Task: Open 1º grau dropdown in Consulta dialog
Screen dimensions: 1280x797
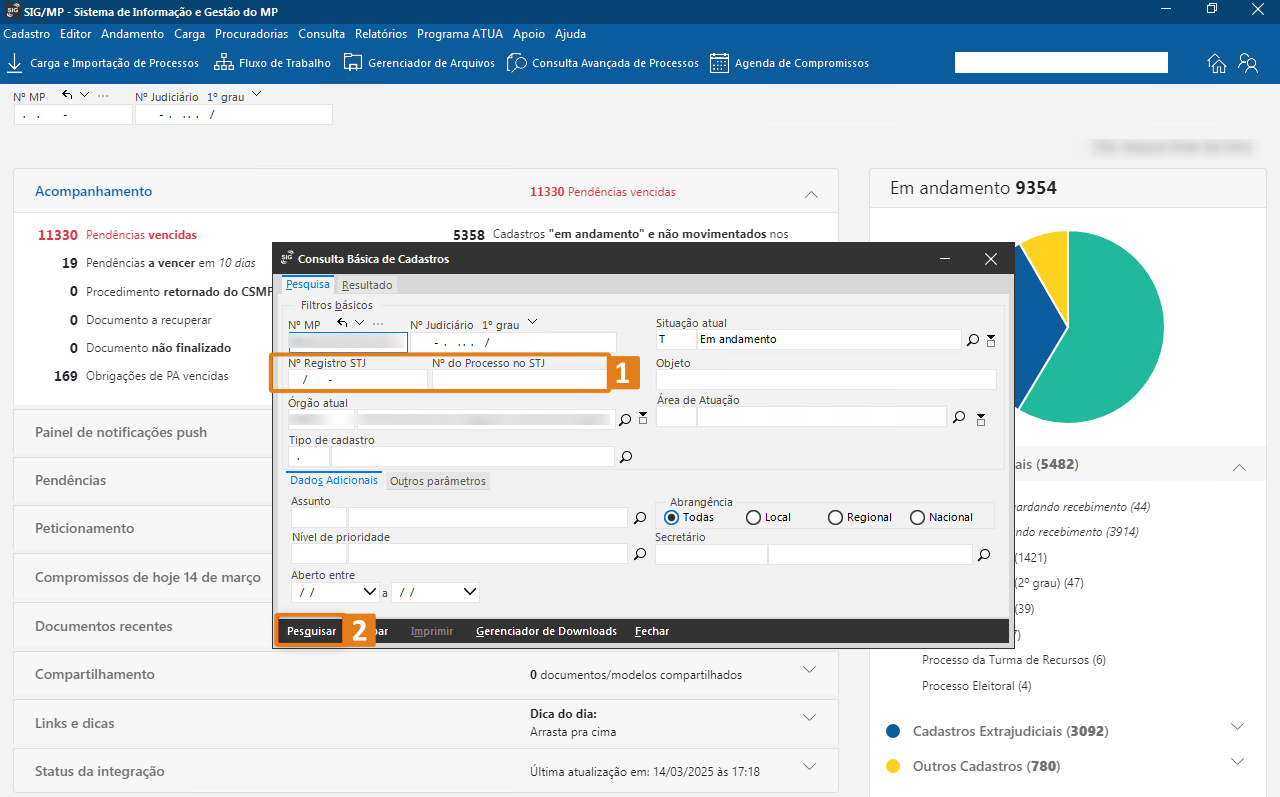Action: point(532,323)
